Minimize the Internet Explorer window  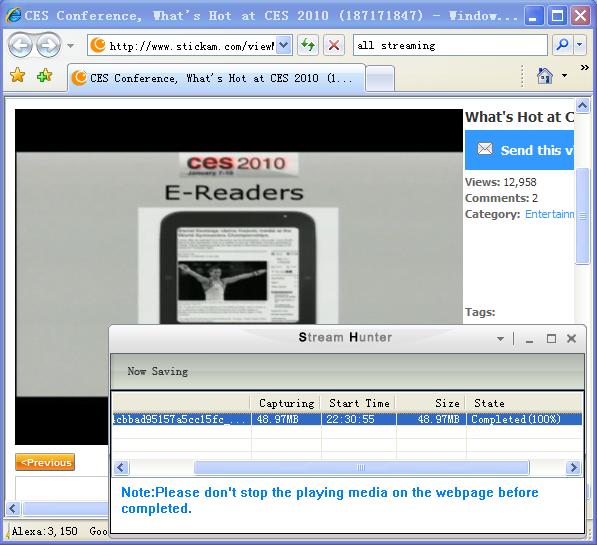pyautogui.click(x=534, y=16)
